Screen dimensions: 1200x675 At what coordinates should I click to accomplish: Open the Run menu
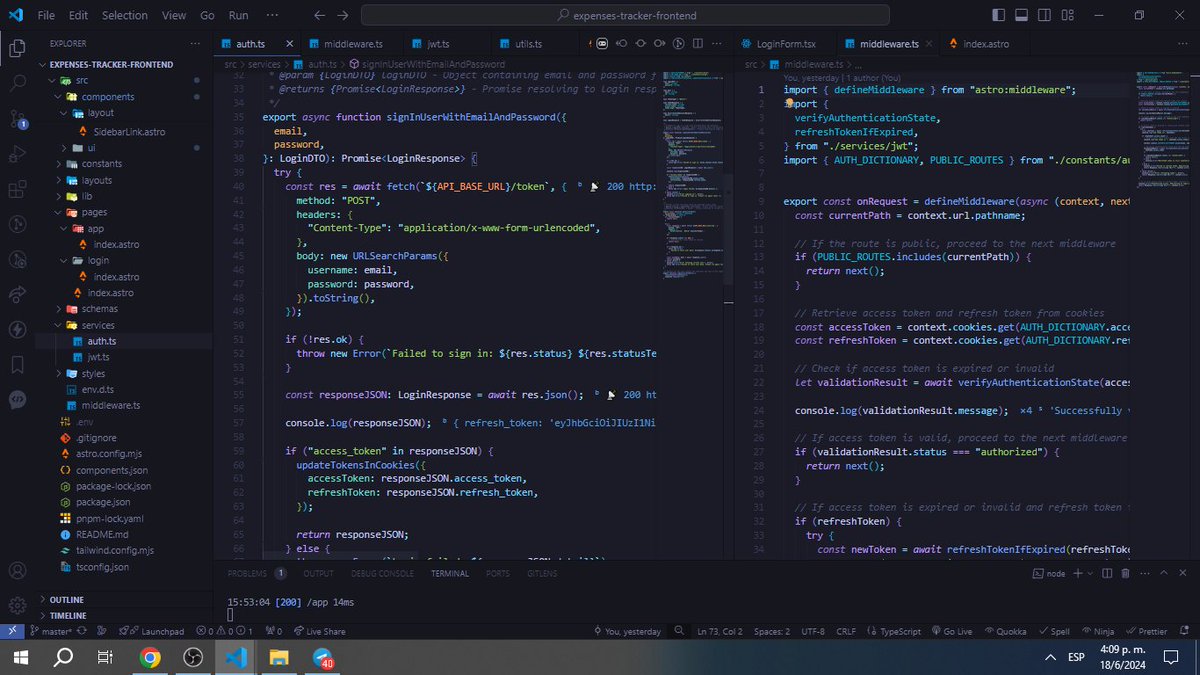click(238, 14)
